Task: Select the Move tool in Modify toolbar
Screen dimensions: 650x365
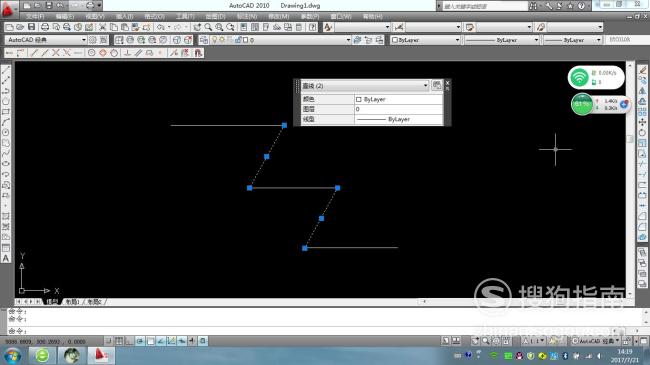Action: pos(643,122)
